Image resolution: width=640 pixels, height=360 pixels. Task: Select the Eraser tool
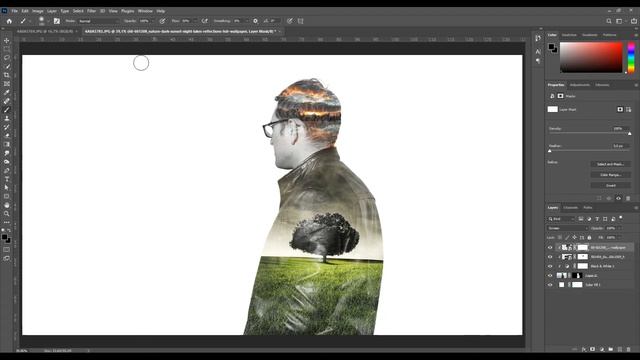(x=7, y=136)
